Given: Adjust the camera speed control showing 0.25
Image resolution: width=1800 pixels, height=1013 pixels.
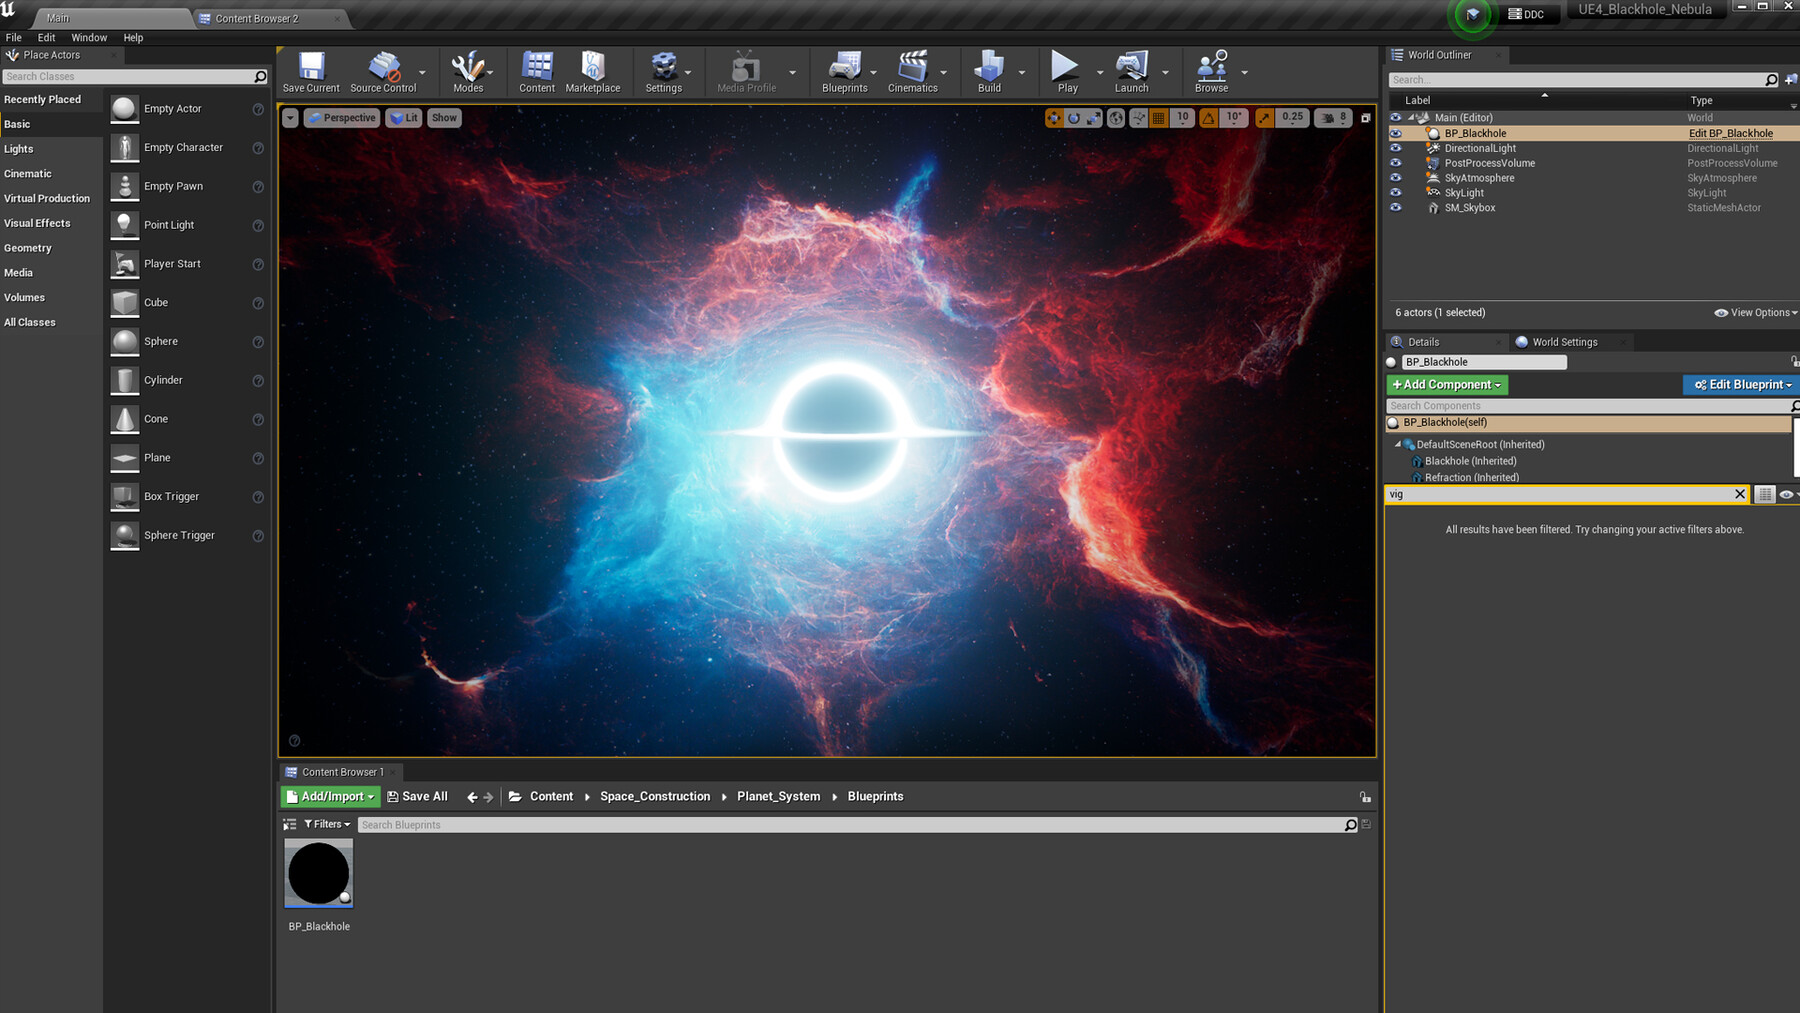Looking at the screenshot, I should (1291, 117).
